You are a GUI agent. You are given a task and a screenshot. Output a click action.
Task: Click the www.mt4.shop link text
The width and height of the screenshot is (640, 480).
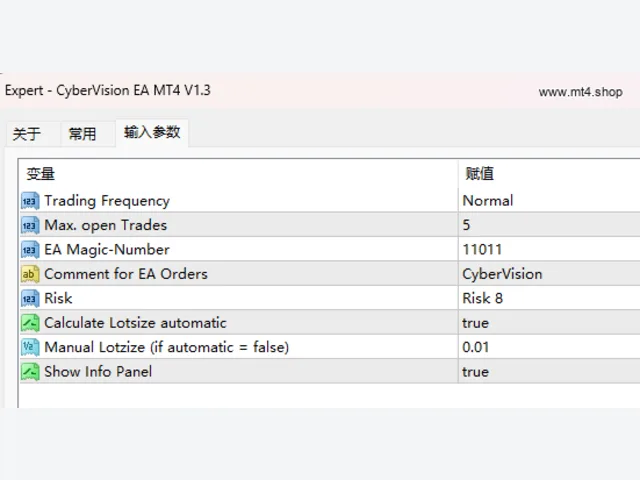(x=580, y=92)
